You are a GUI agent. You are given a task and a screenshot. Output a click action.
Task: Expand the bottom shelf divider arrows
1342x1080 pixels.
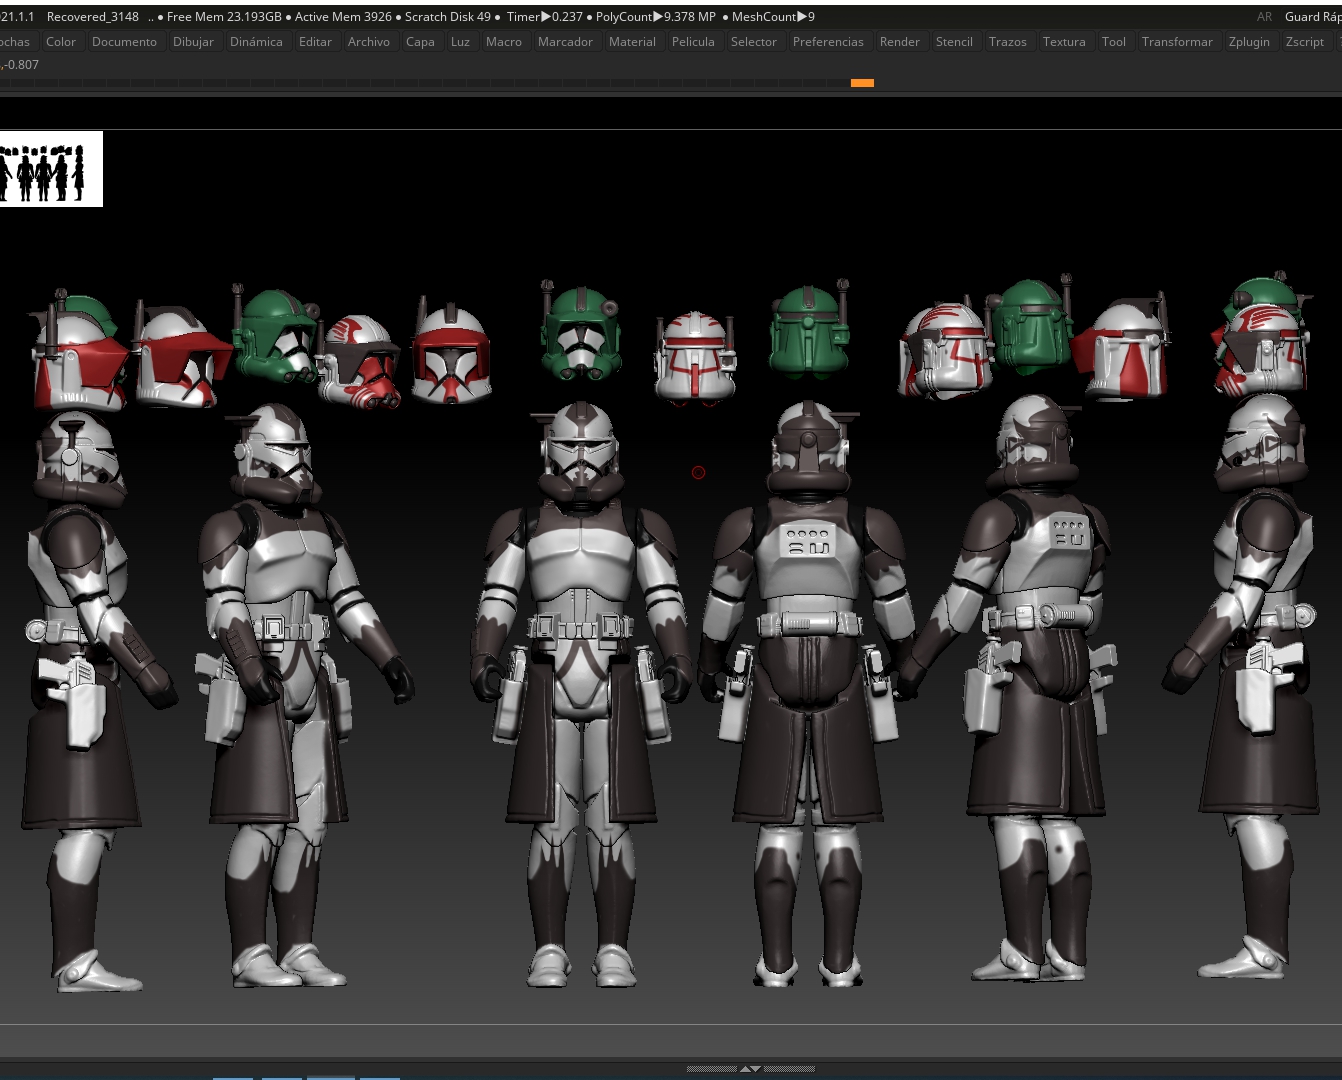pyautogui.click(x=750, y=1069)
